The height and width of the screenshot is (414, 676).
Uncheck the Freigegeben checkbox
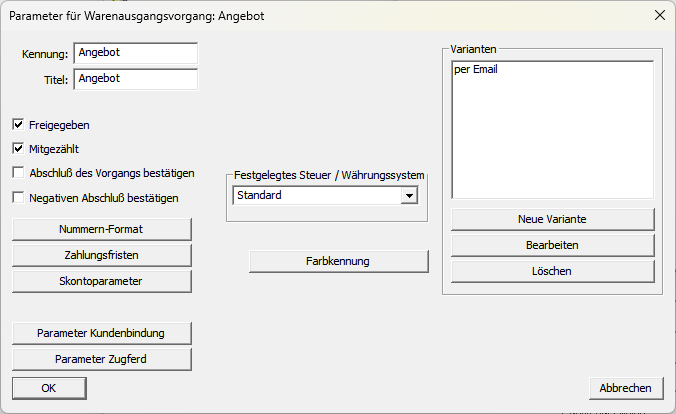[18, 125]
